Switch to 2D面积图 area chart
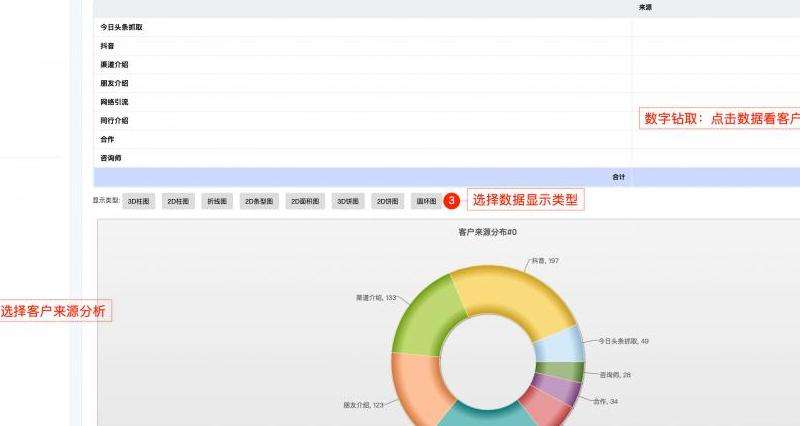Image resolution: width=800 pixels, height=426 pixels. (x=305, y=201)
